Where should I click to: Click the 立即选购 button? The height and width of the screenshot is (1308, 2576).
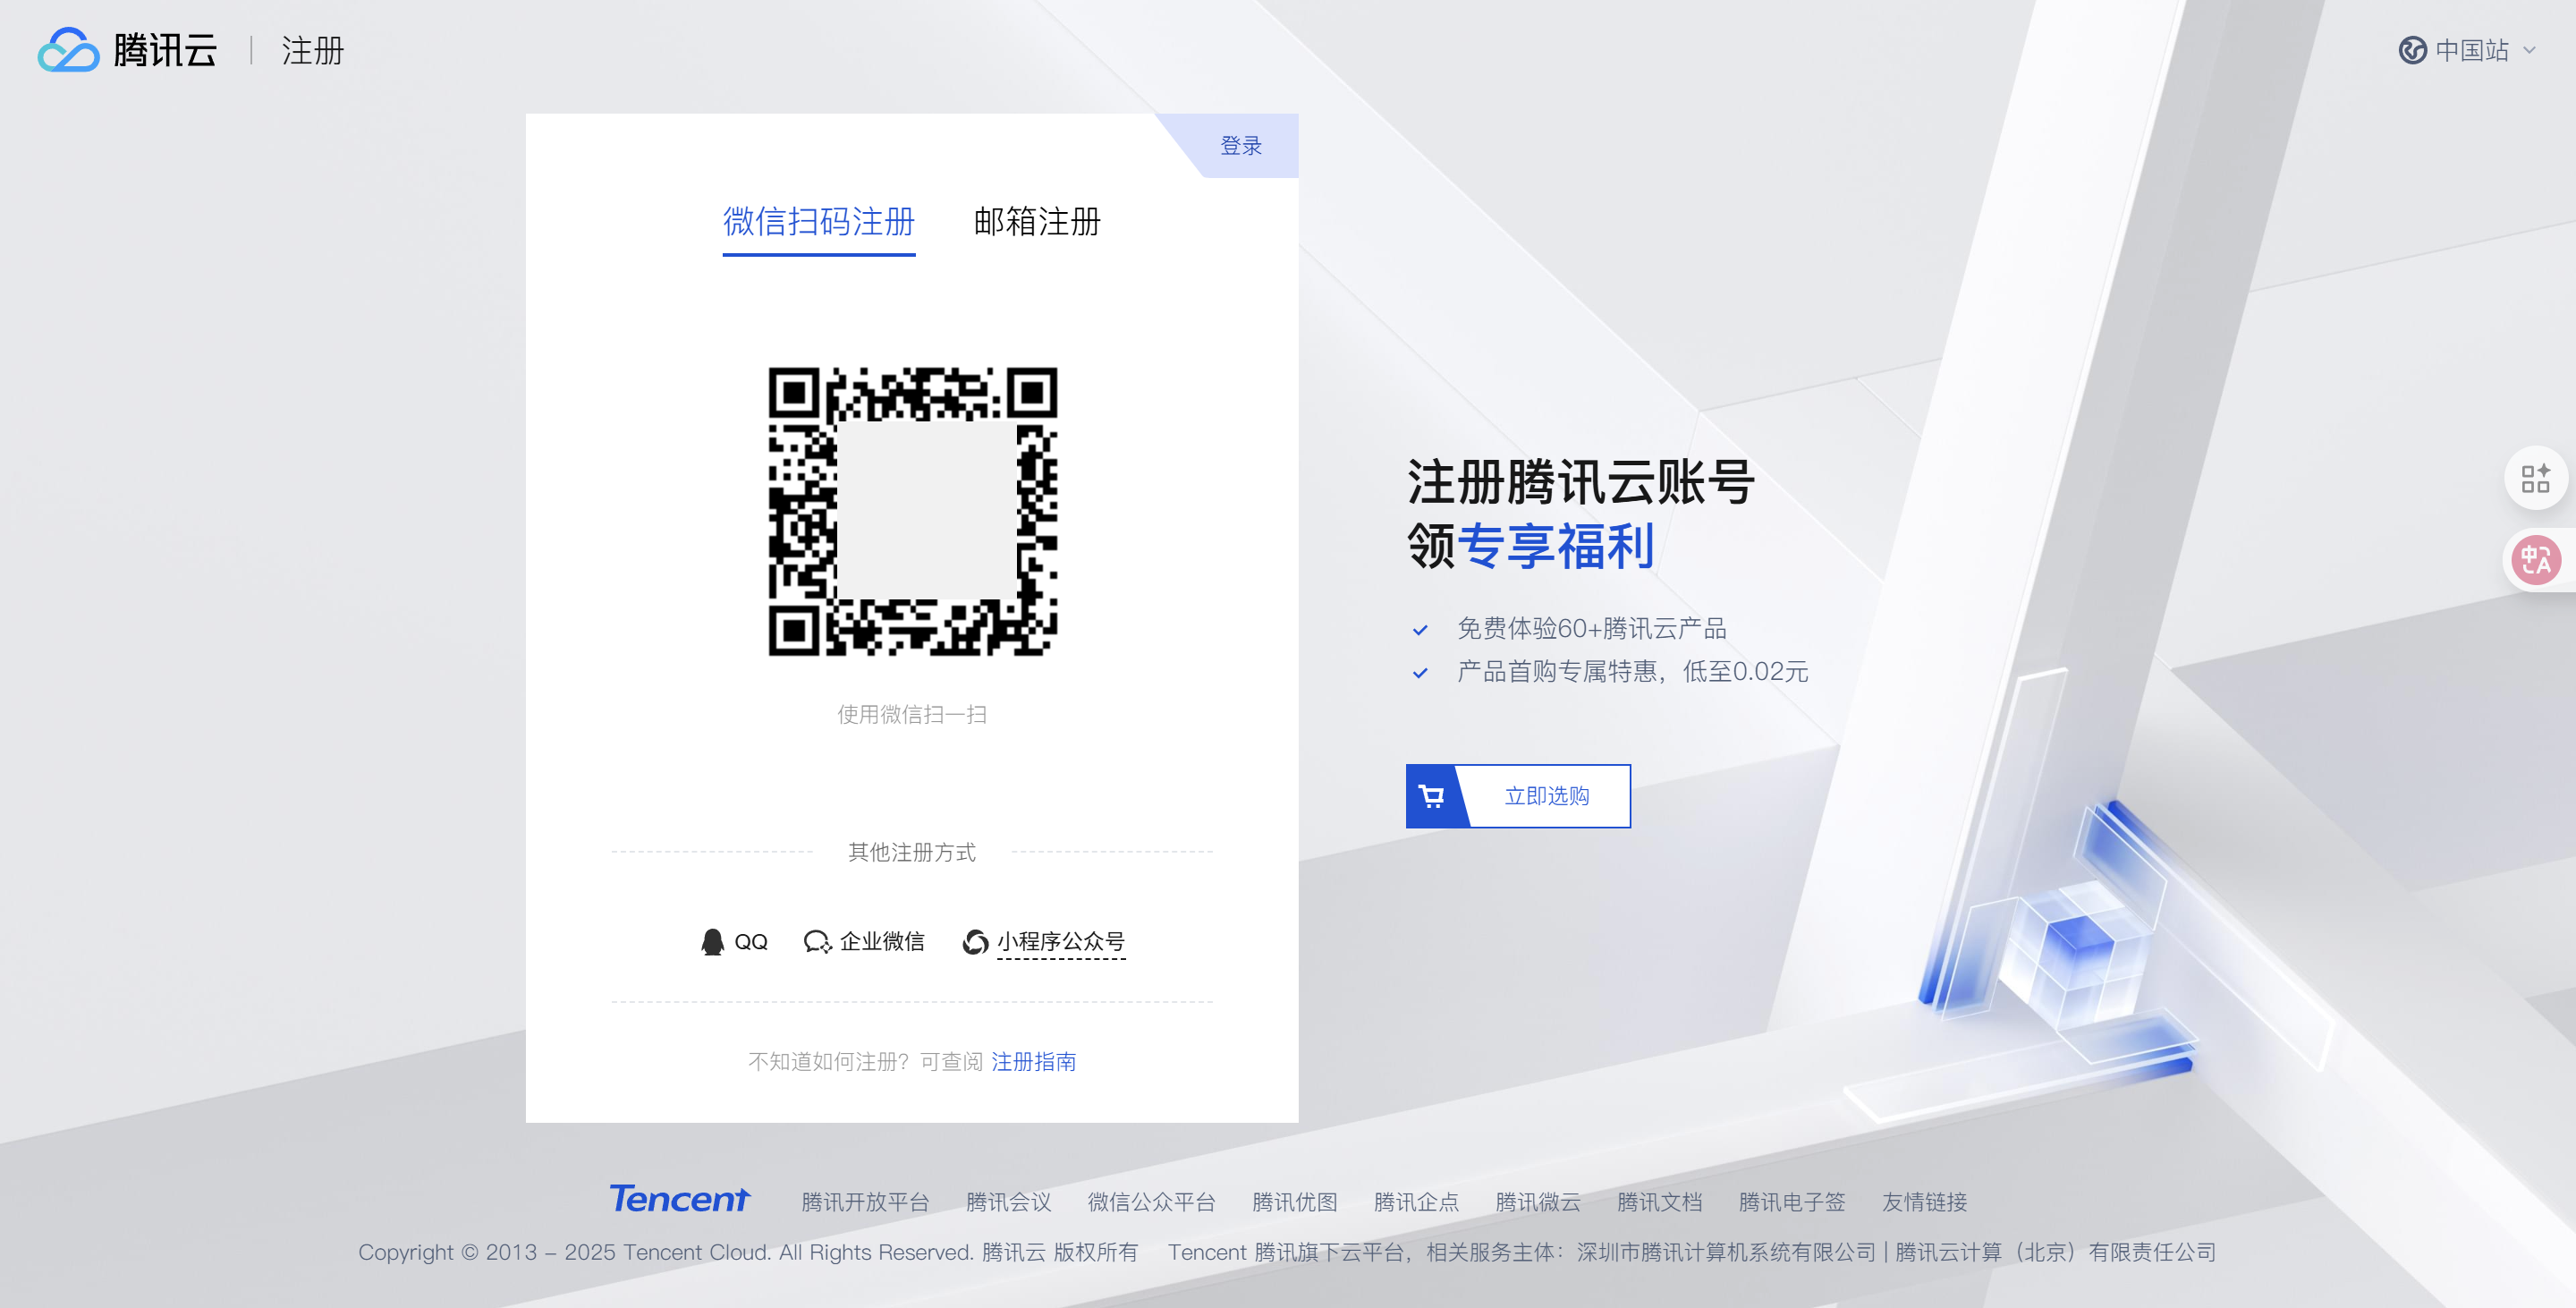1546,796
